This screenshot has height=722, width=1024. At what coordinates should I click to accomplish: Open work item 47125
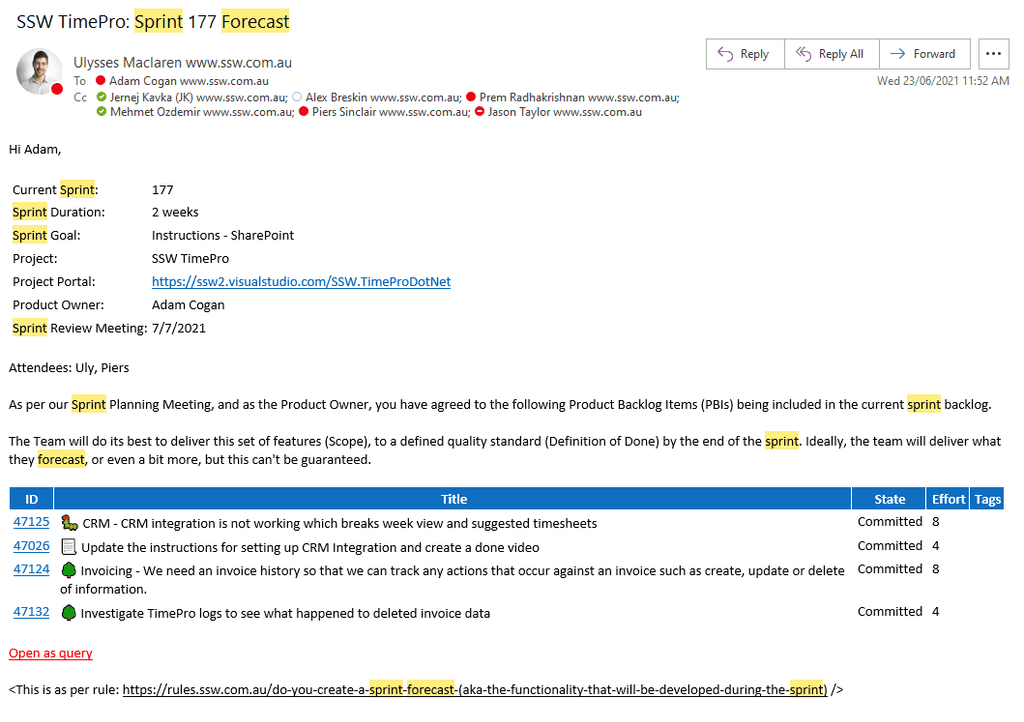click(31, 521)
